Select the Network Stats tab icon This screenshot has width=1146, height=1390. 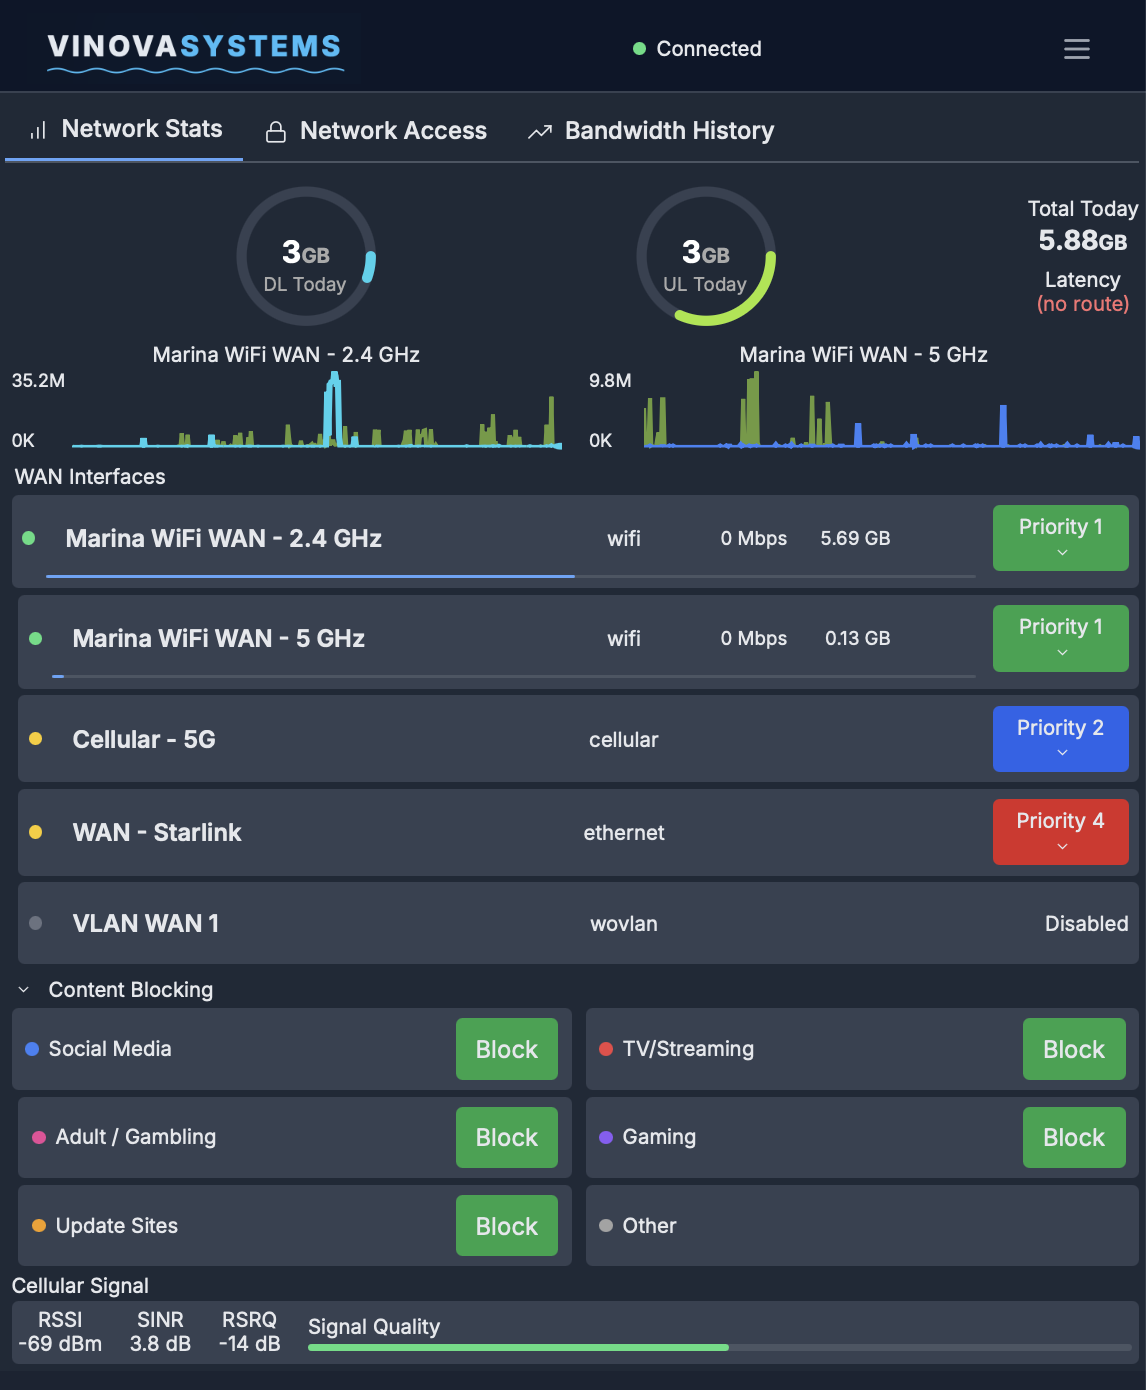[x=37, y=129]
